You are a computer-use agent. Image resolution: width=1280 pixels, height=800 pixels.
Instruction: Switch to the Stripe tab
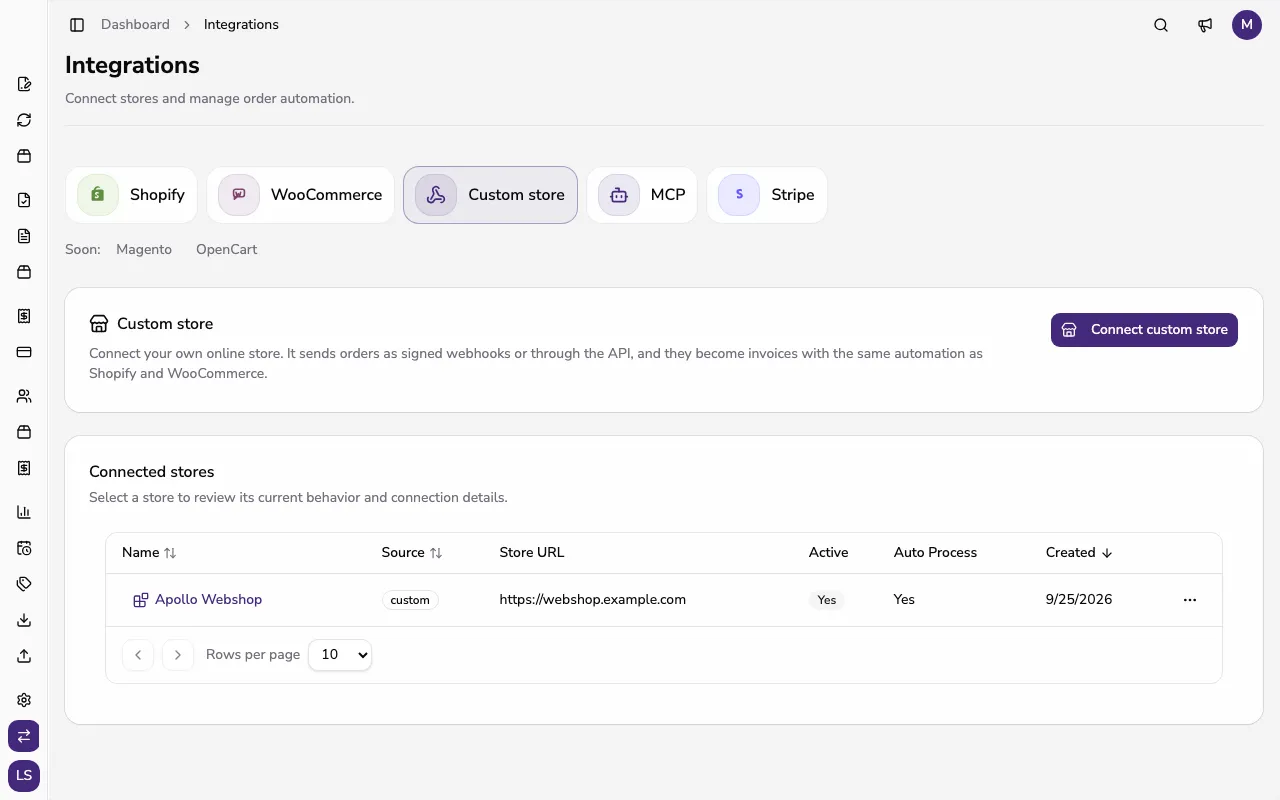pyautogui.click(x=767, y=195)
